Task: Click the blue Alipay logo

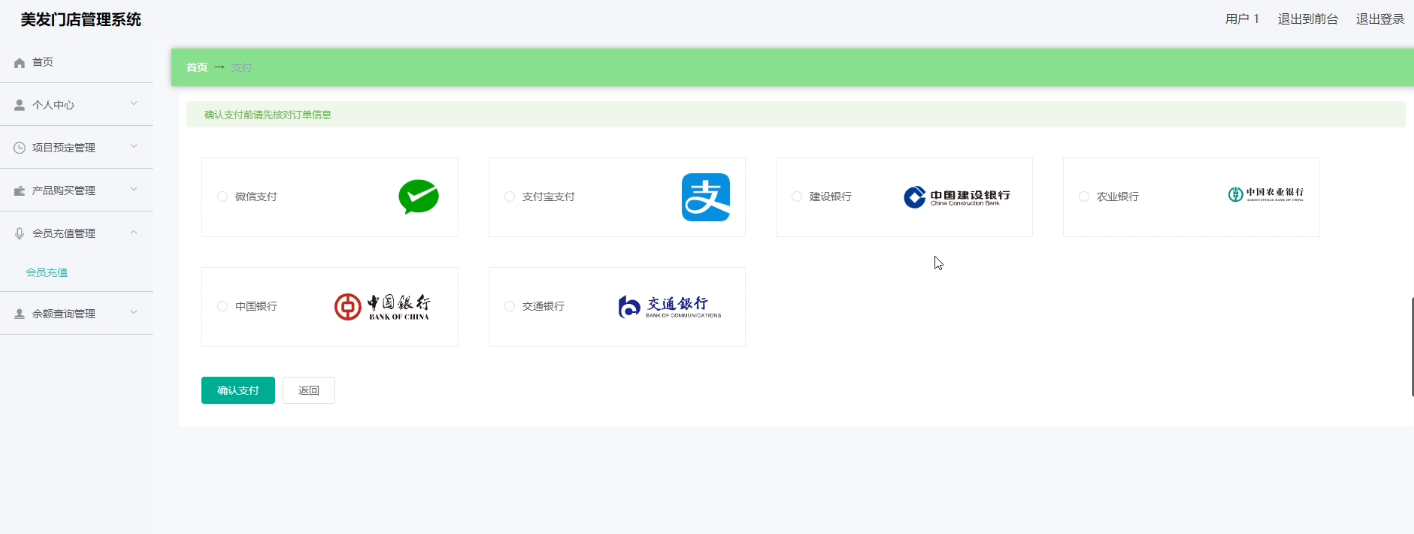Action: pos(706,197)
